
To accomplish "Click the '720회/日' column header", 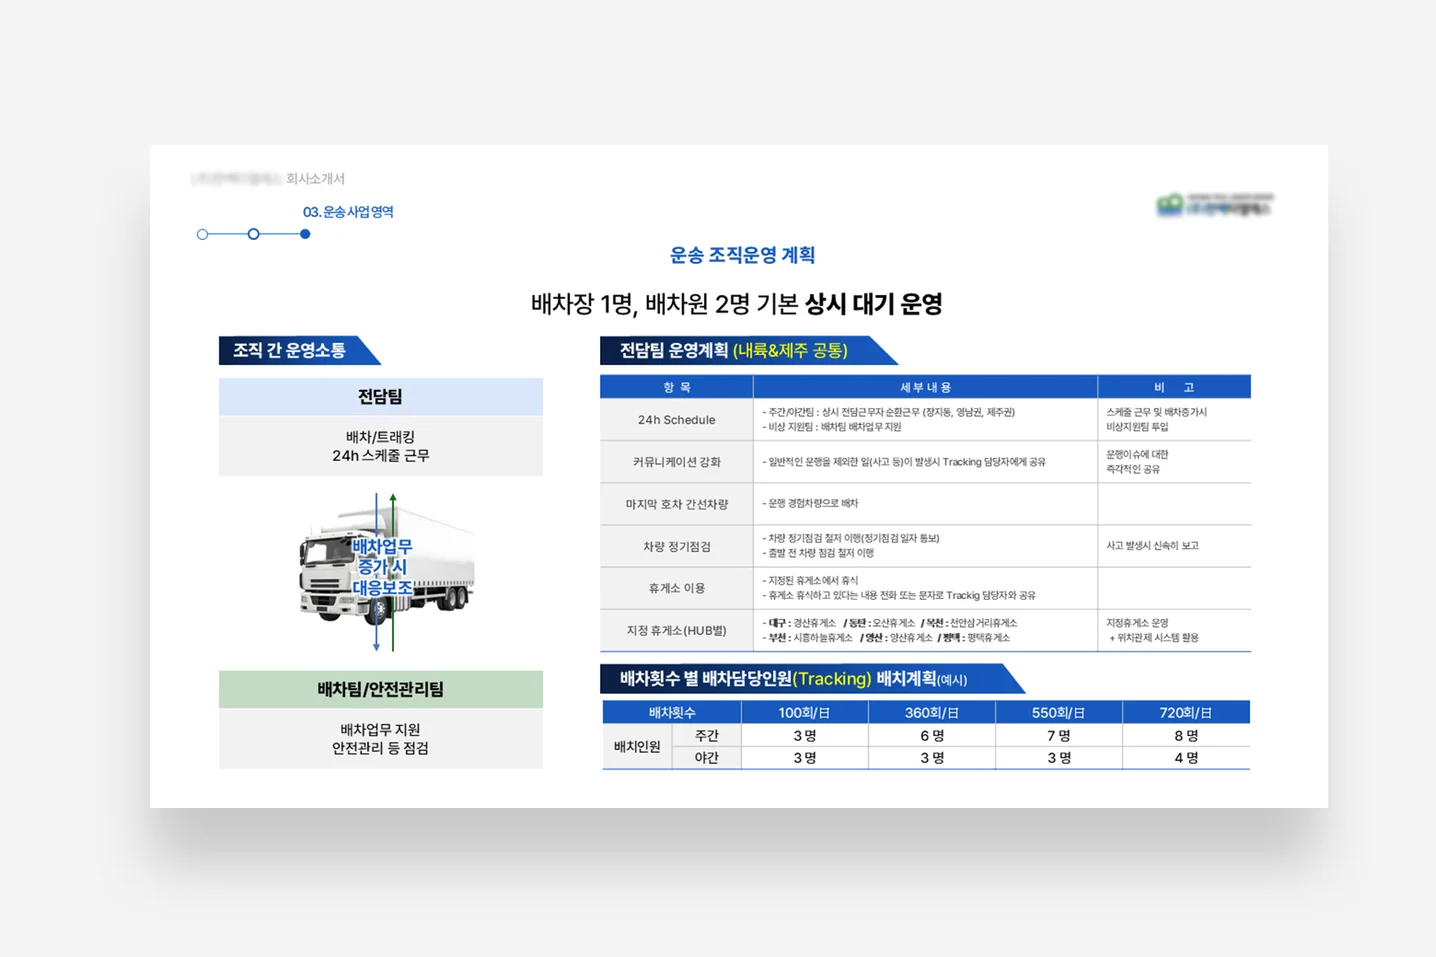I will tap(1186, 713).
